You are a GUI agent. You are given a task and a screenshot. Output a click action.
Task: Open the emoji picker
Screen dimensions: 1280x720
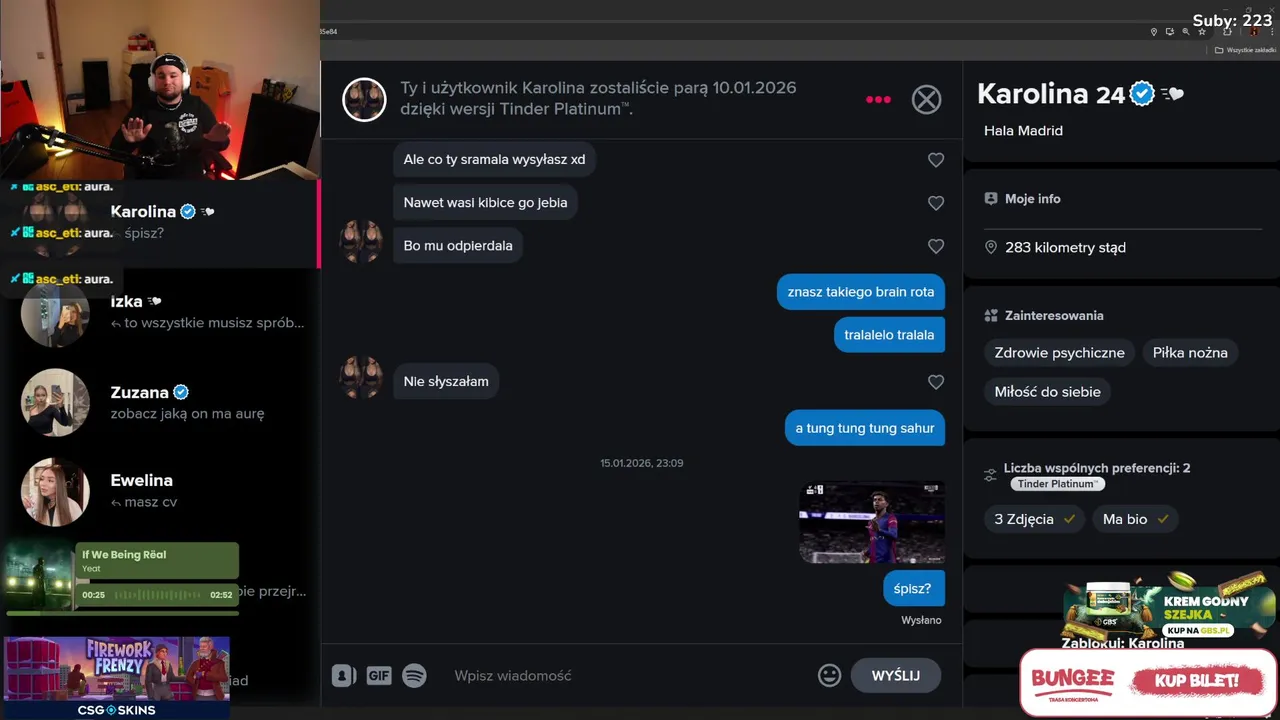(829, 676)
